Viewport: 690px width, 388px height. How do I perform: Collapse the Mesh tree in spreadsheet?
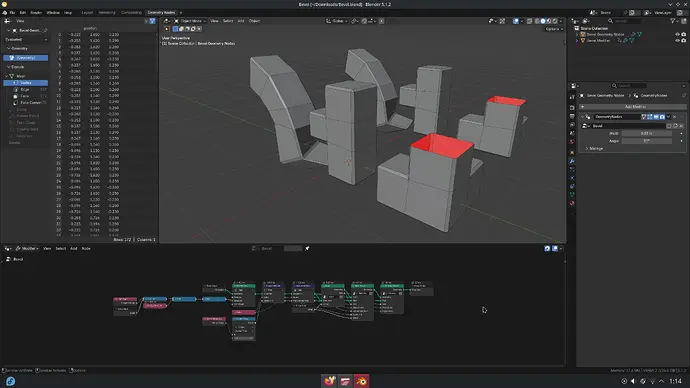(6, 76)
